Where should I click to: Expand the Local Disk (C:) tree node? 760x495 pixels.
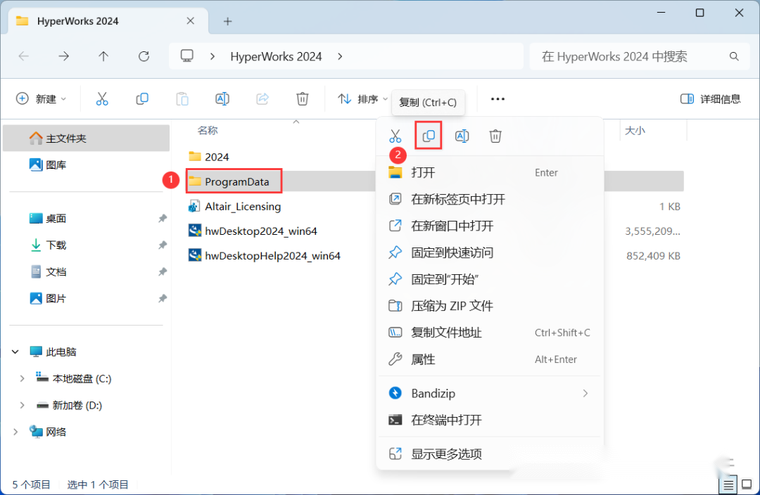pos(22,379)
